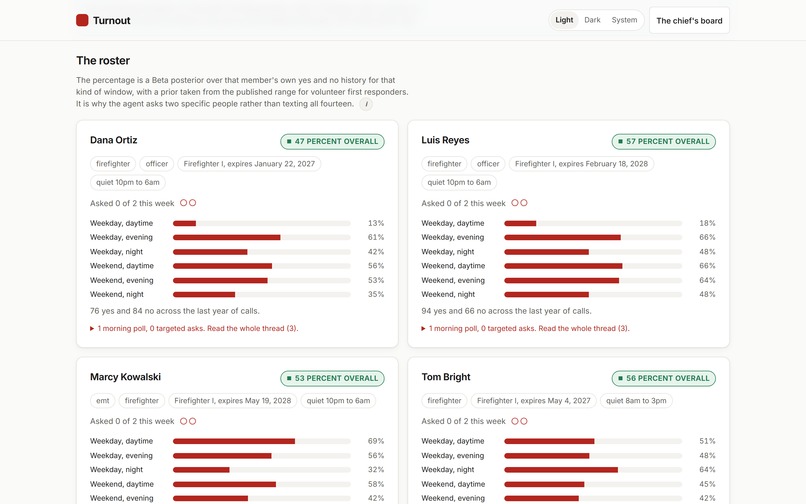Image resolution: width=806 pixels, height=504 pixels.
Task: Click Tom Bright's 'Asked 0 of 2 this week' text
Action: (464, 421)
